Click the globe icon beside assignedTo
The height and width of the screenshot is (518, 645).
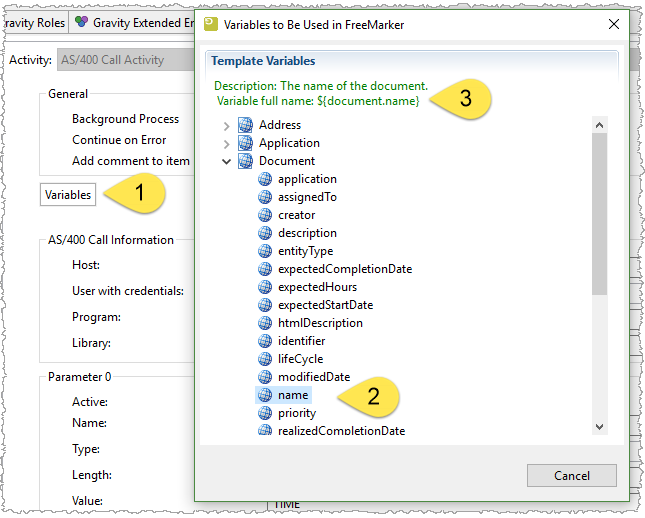[265, 197]
